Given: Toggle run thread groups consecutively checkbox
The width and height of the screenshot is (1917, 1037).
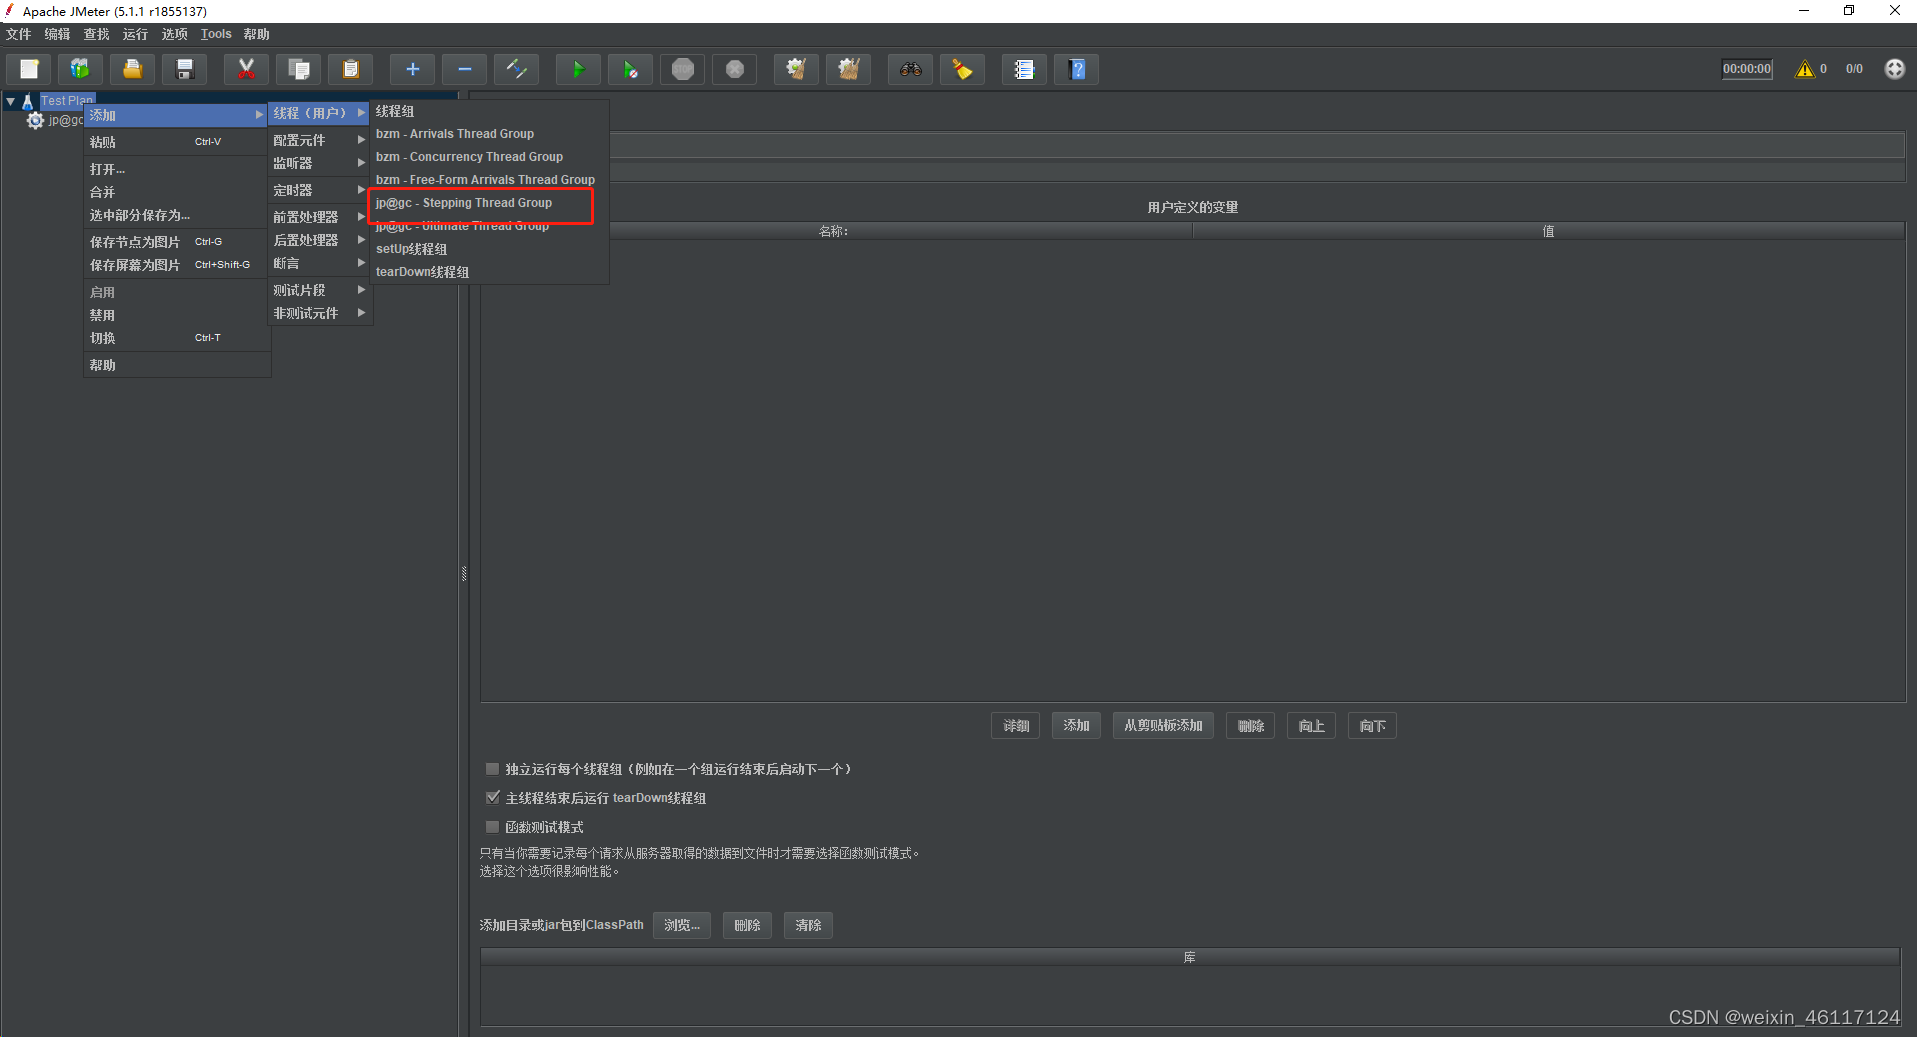Looking at the screenshot, I should point(492,769).
